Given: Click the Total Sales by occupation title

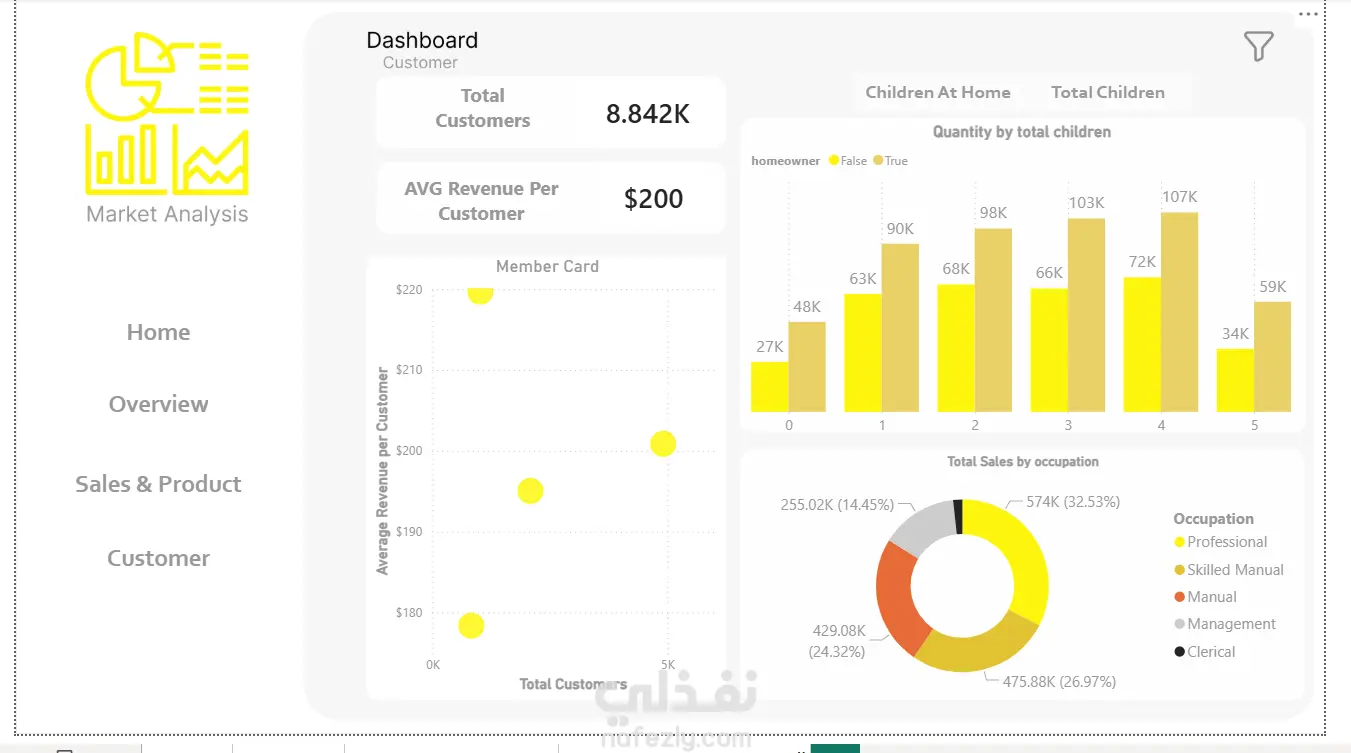Looking at the screenshot, I should point(1023,462).
